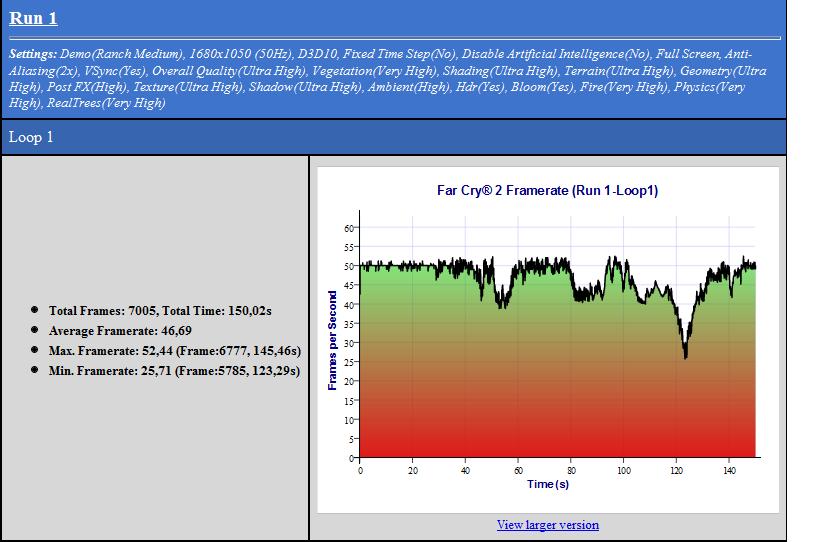The width and height of the screenshot is (840, 542).
Task: Click the 'Disable Artificial Intelligence(No)' text
Action: [556, 54]
